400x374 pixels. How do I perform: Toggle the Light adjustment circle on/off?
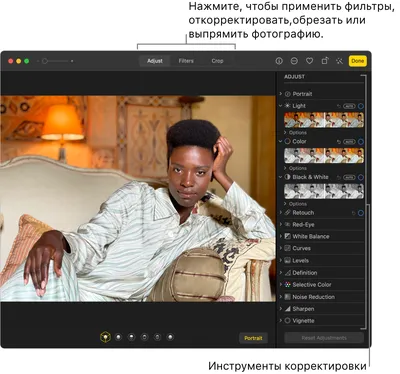tap(361, 106)
